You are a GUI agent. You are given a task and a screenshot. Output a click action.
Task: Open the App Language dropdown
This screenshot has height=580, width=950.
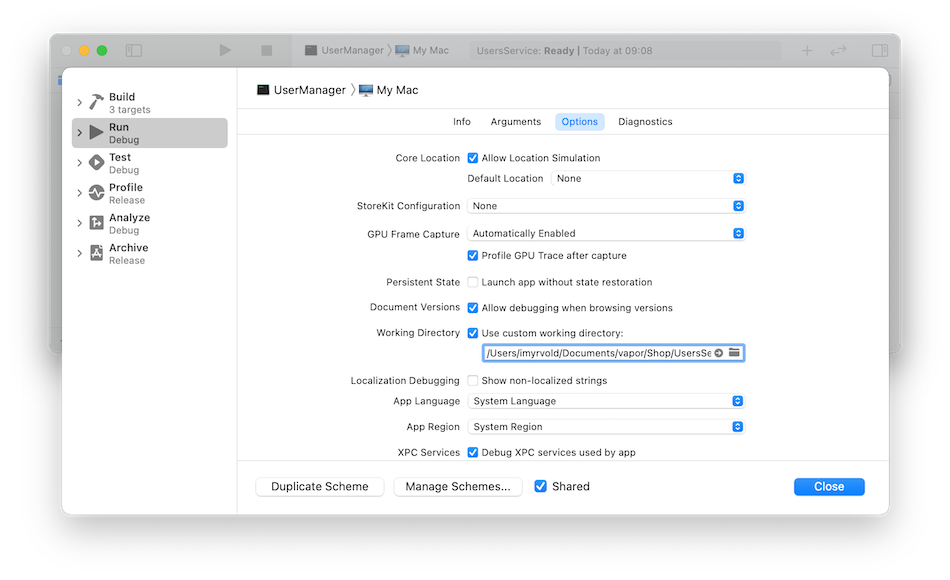[606, 401]
